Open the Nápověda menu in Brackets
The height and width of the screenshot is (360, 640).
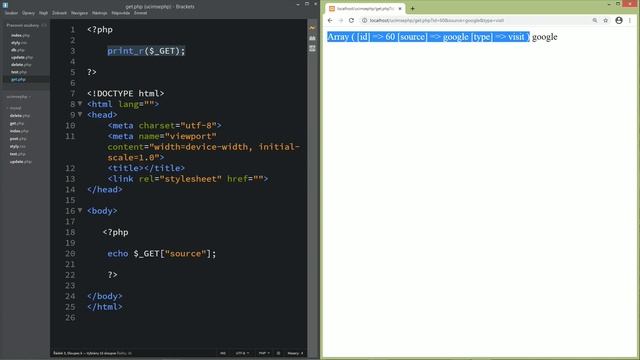pos(120,13)
